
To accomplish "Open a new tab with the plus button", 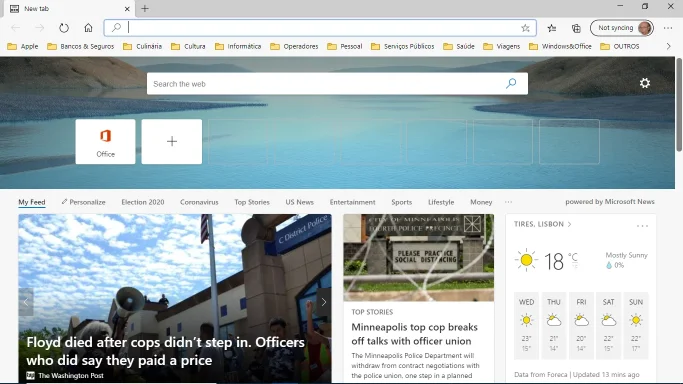I will click(x=145, y=8).
